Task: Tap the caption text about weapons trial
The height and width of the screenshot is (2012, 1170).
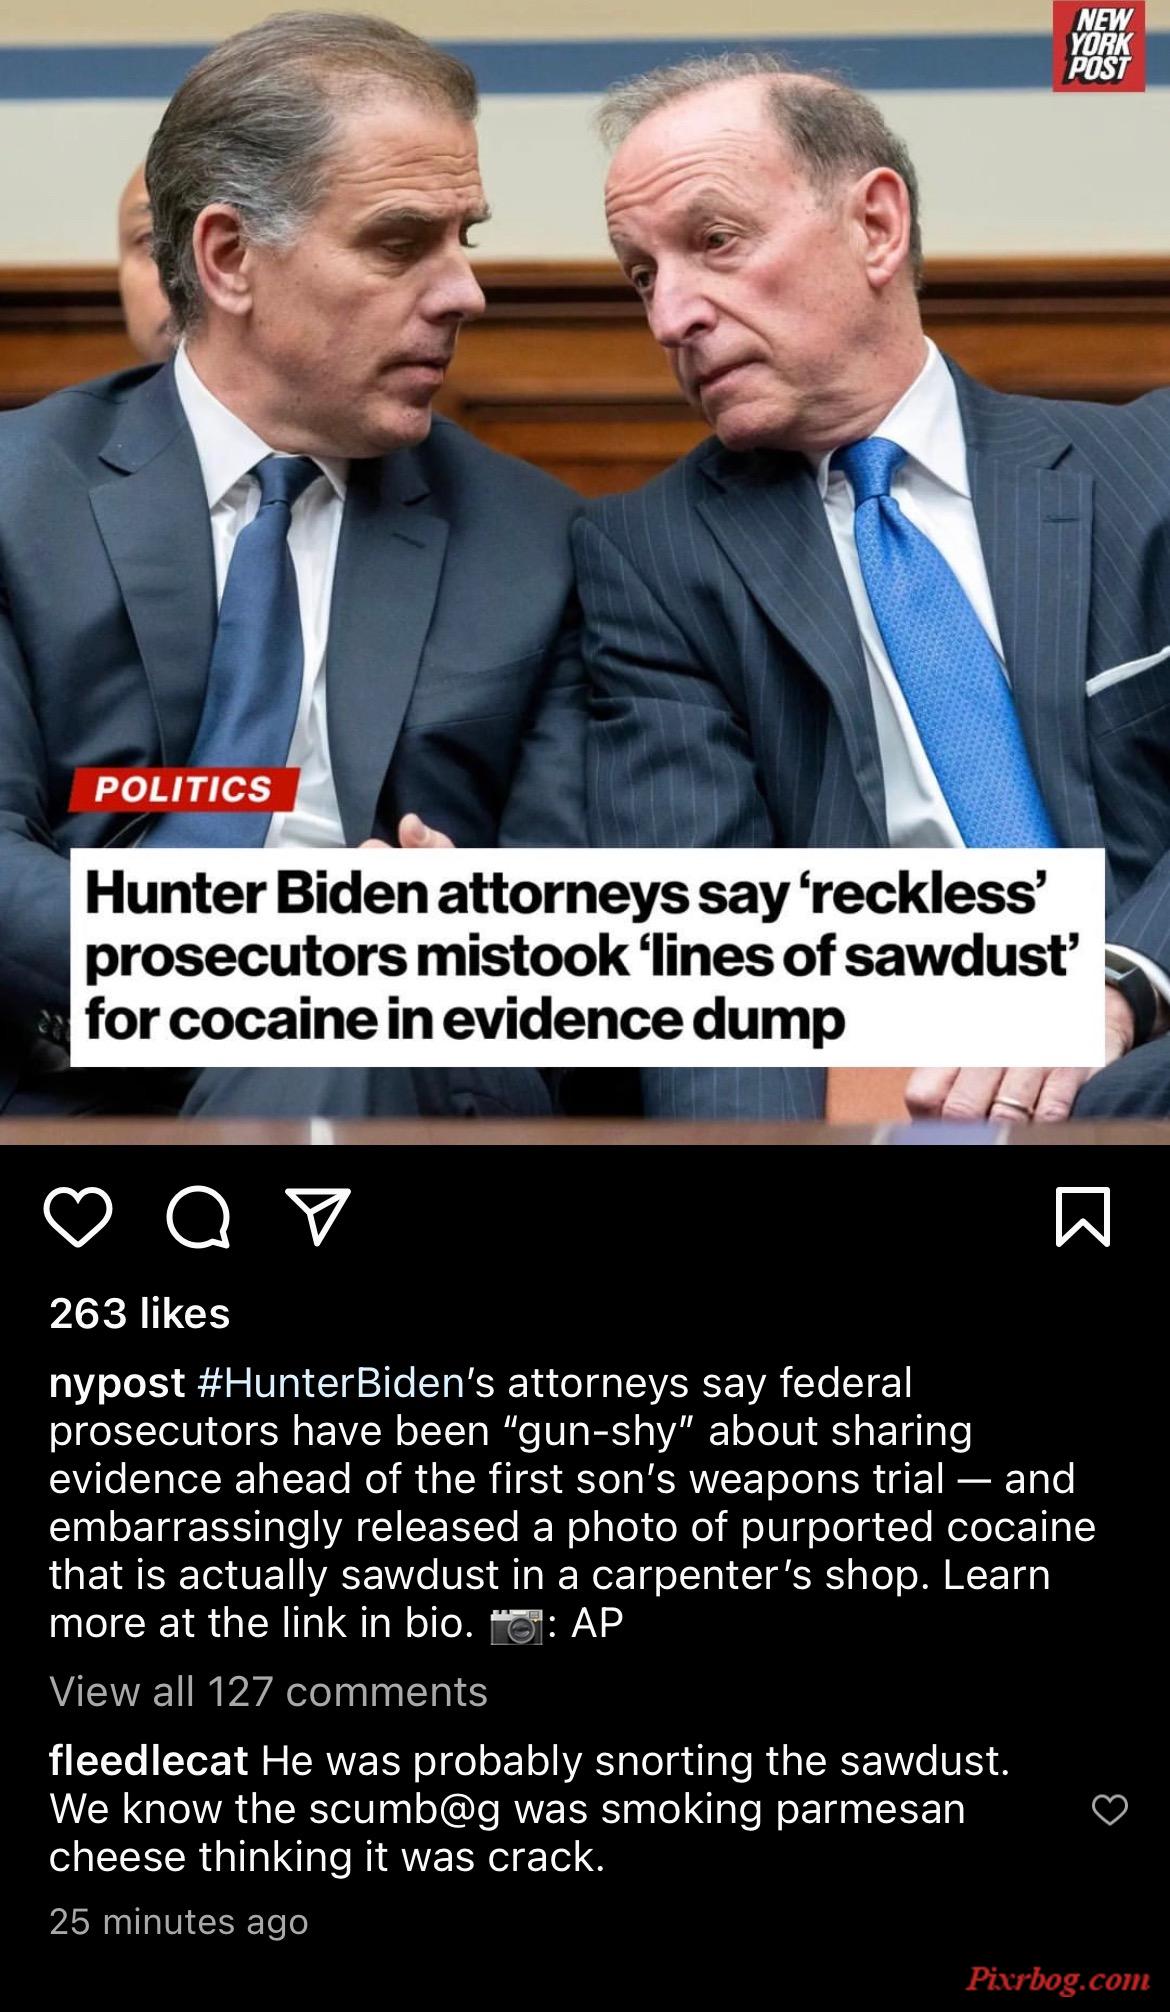Action: [562, 1478]
